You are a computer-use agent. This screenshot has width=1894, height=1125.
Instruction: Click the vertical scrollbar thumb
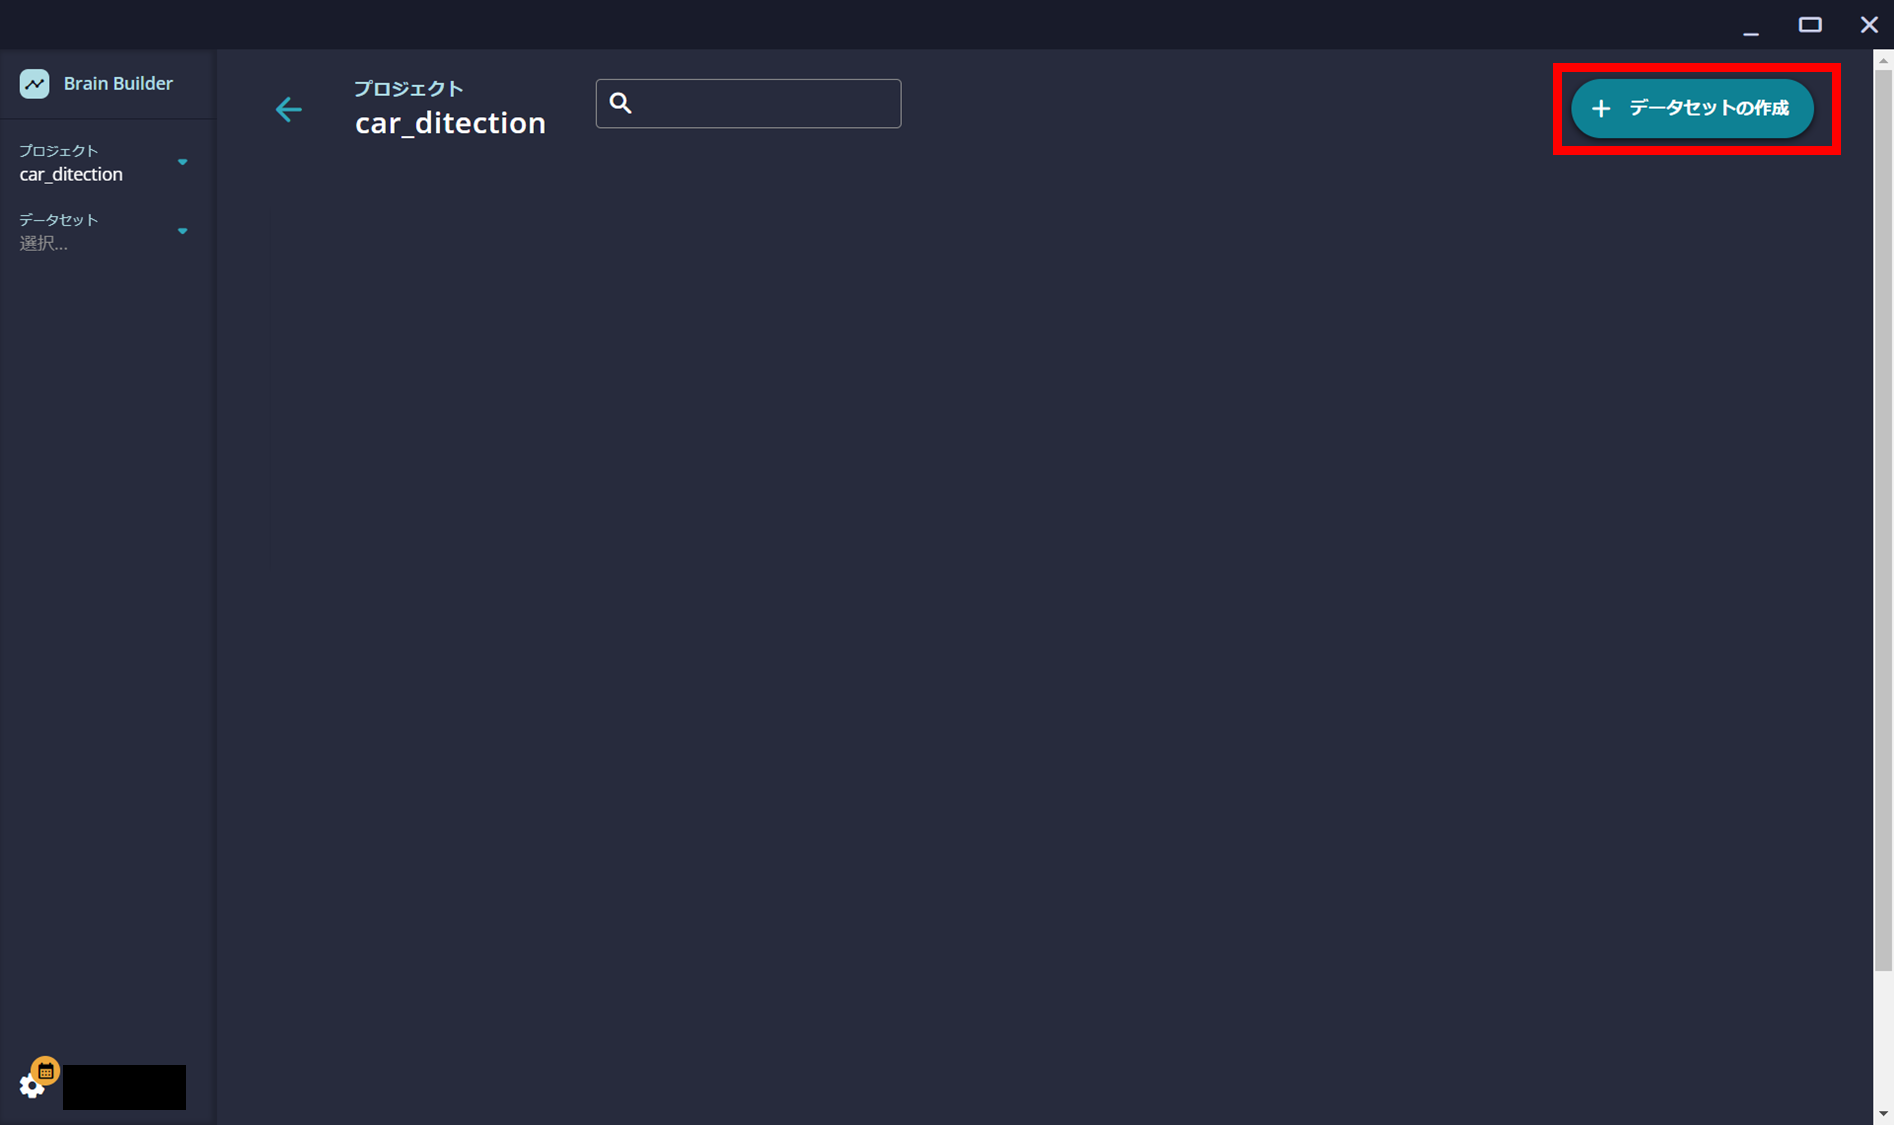(x=1883, y=520)
